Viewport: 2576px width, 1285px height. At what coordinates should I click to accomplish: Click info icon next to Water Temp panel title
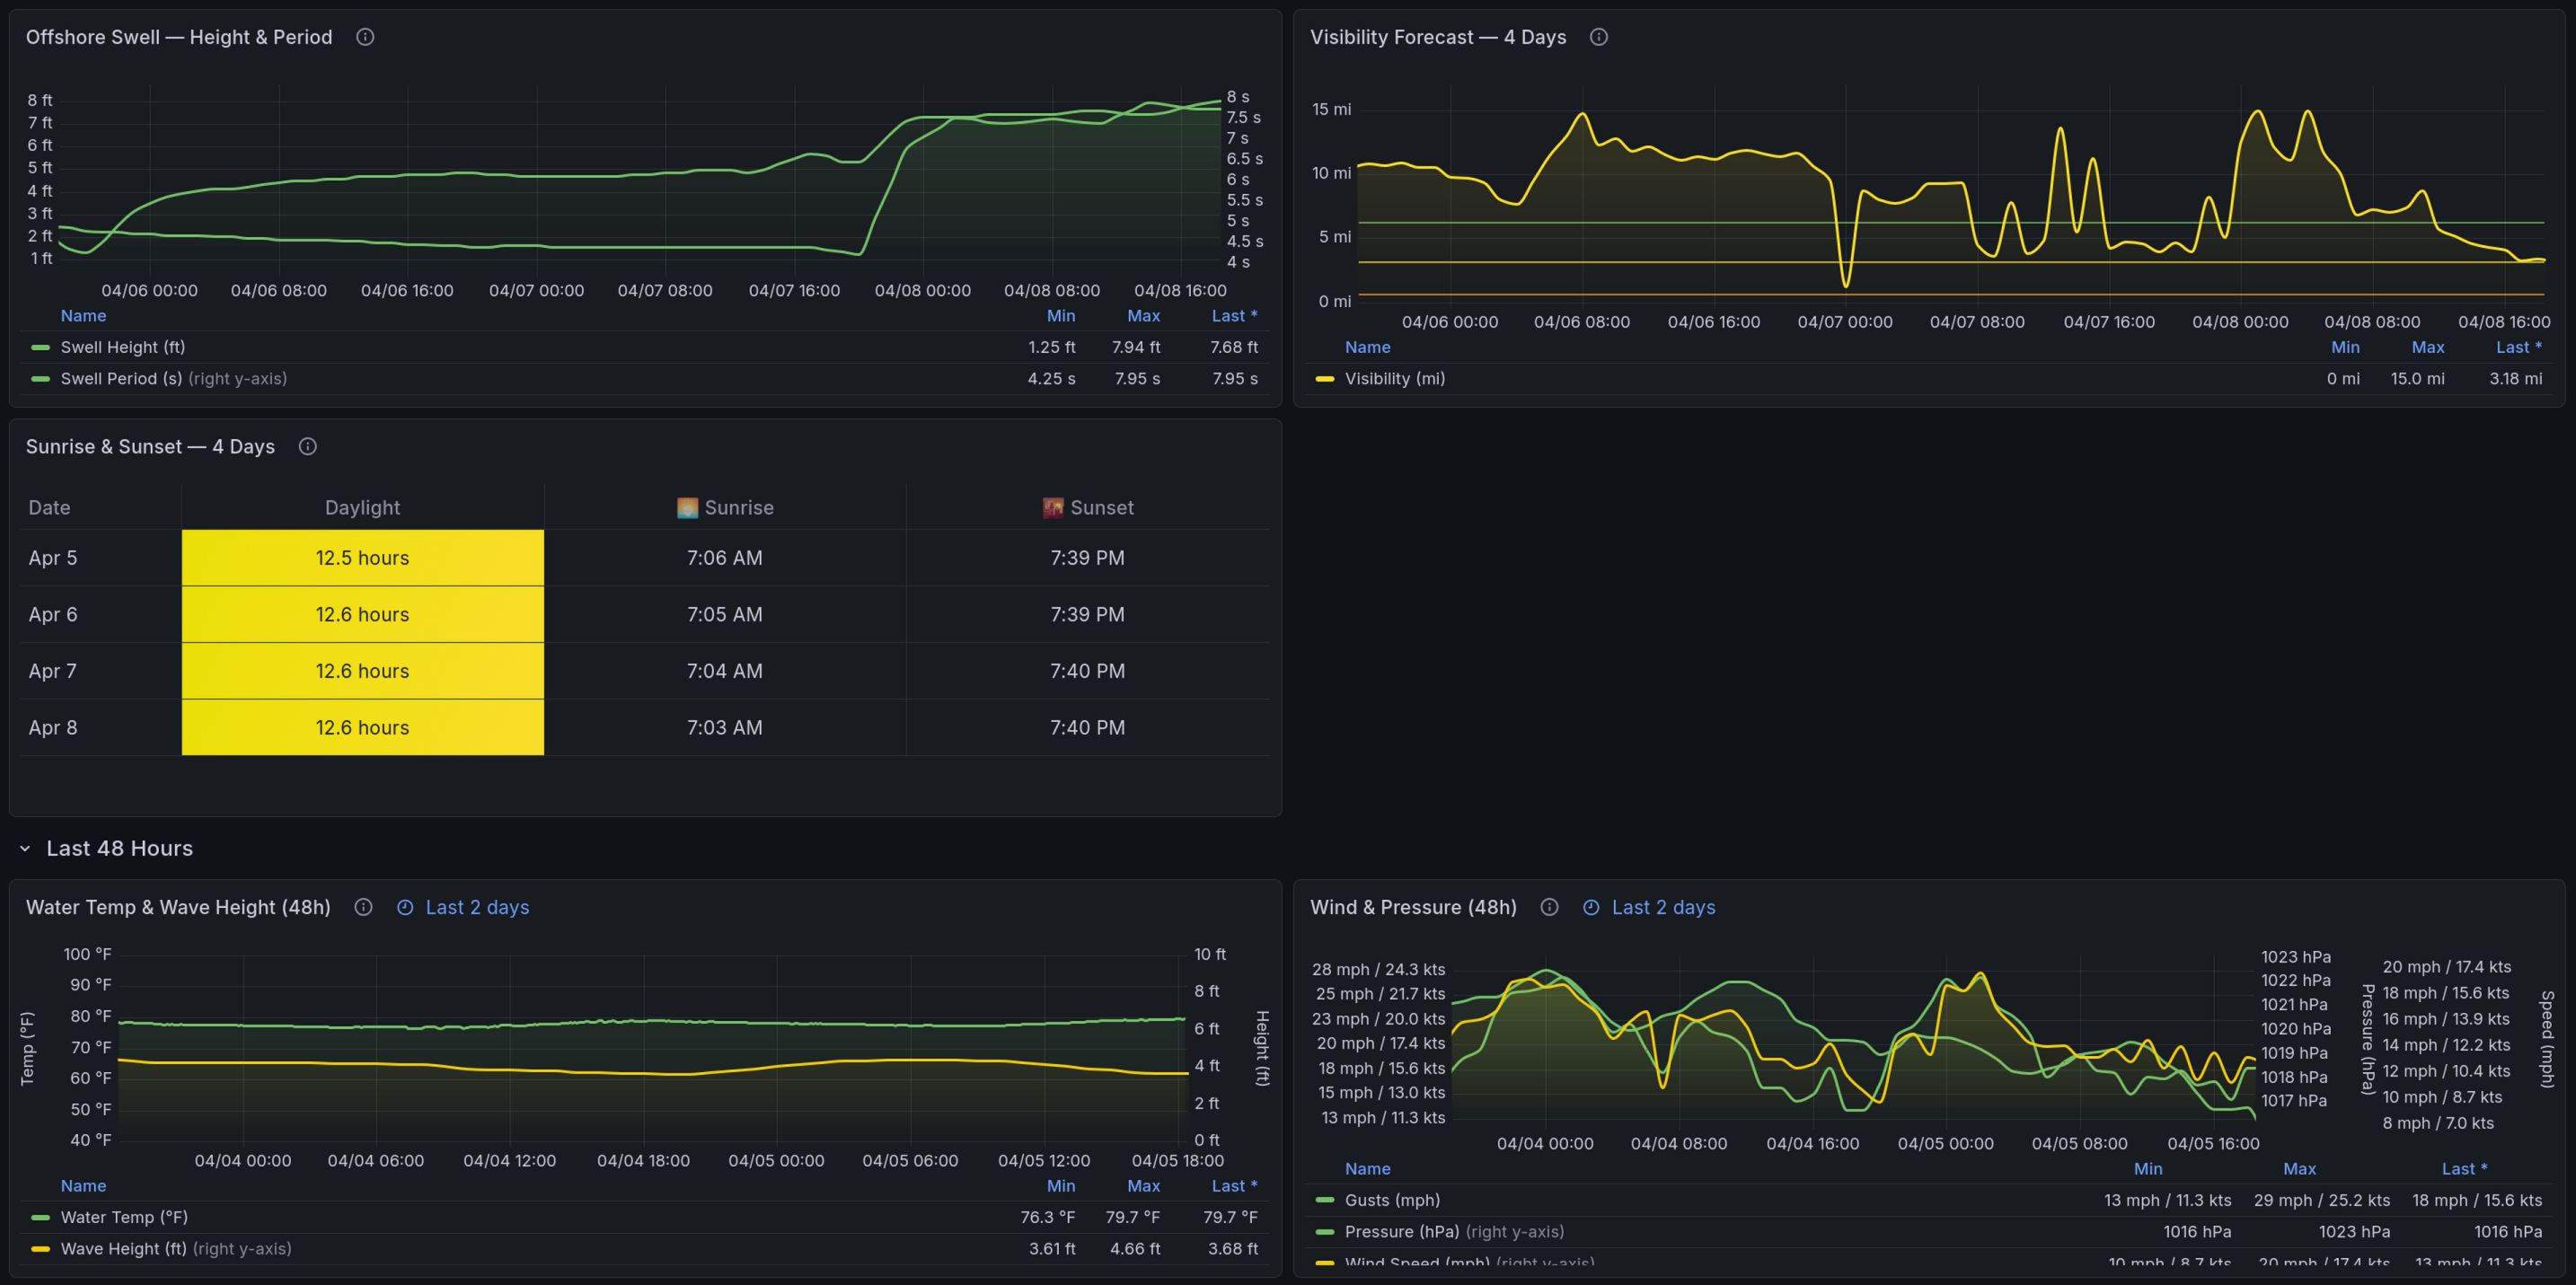tap(363, 907)
